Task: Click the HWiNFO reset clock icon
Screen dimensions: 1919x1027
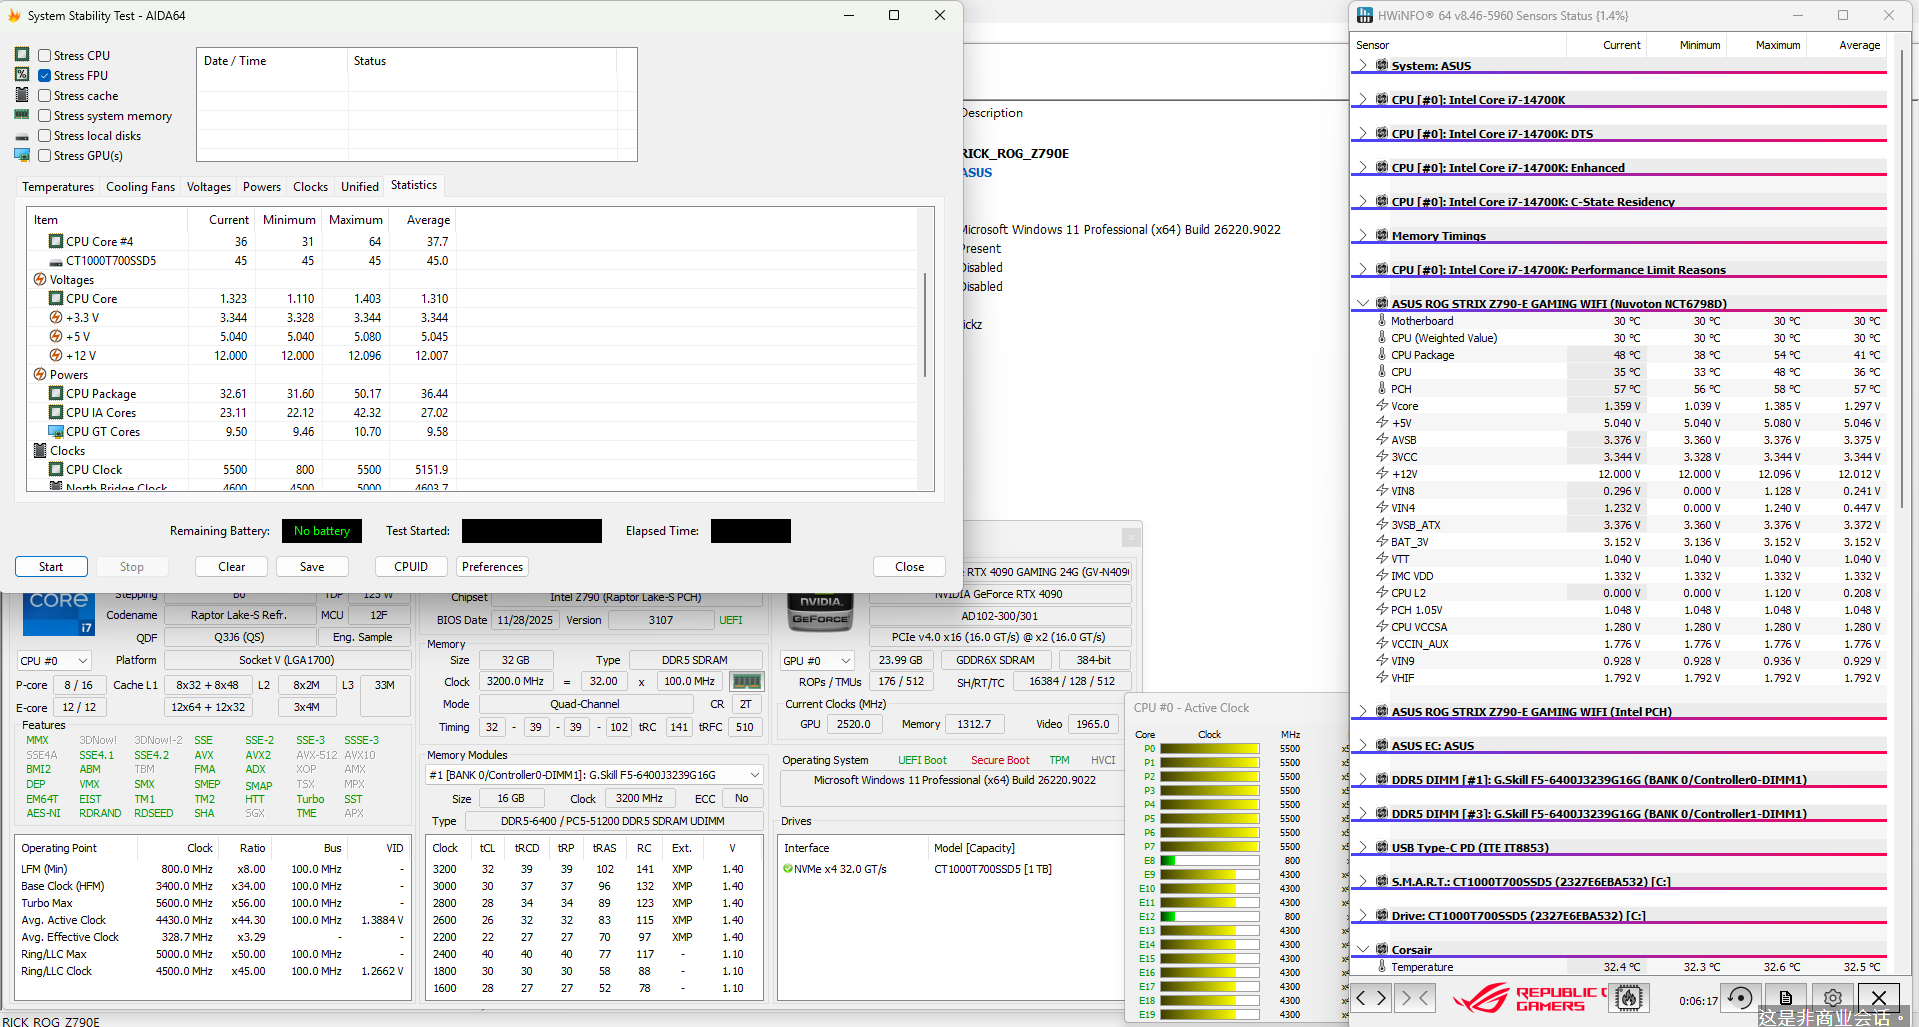Action: click(1740, 997)
